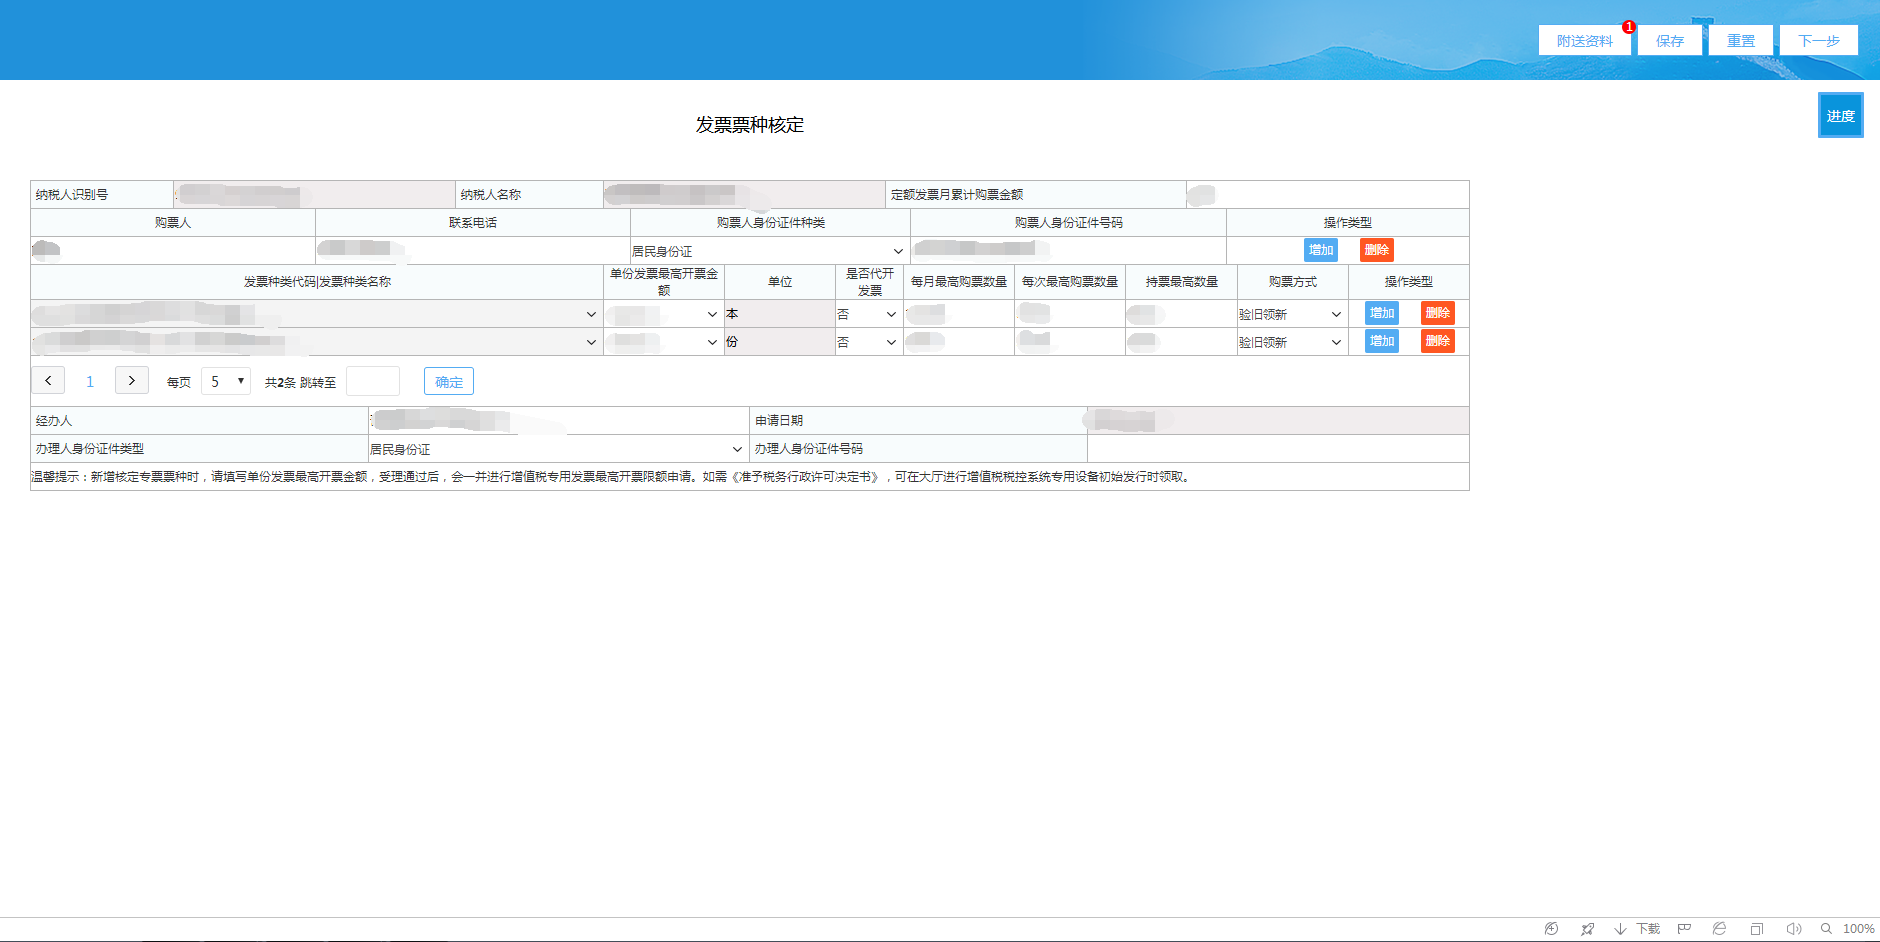Viewport: 1880px width, 942px height.
Task: Click 删除 in the 本 unit invoice row
Action: tap(1438, 313)
